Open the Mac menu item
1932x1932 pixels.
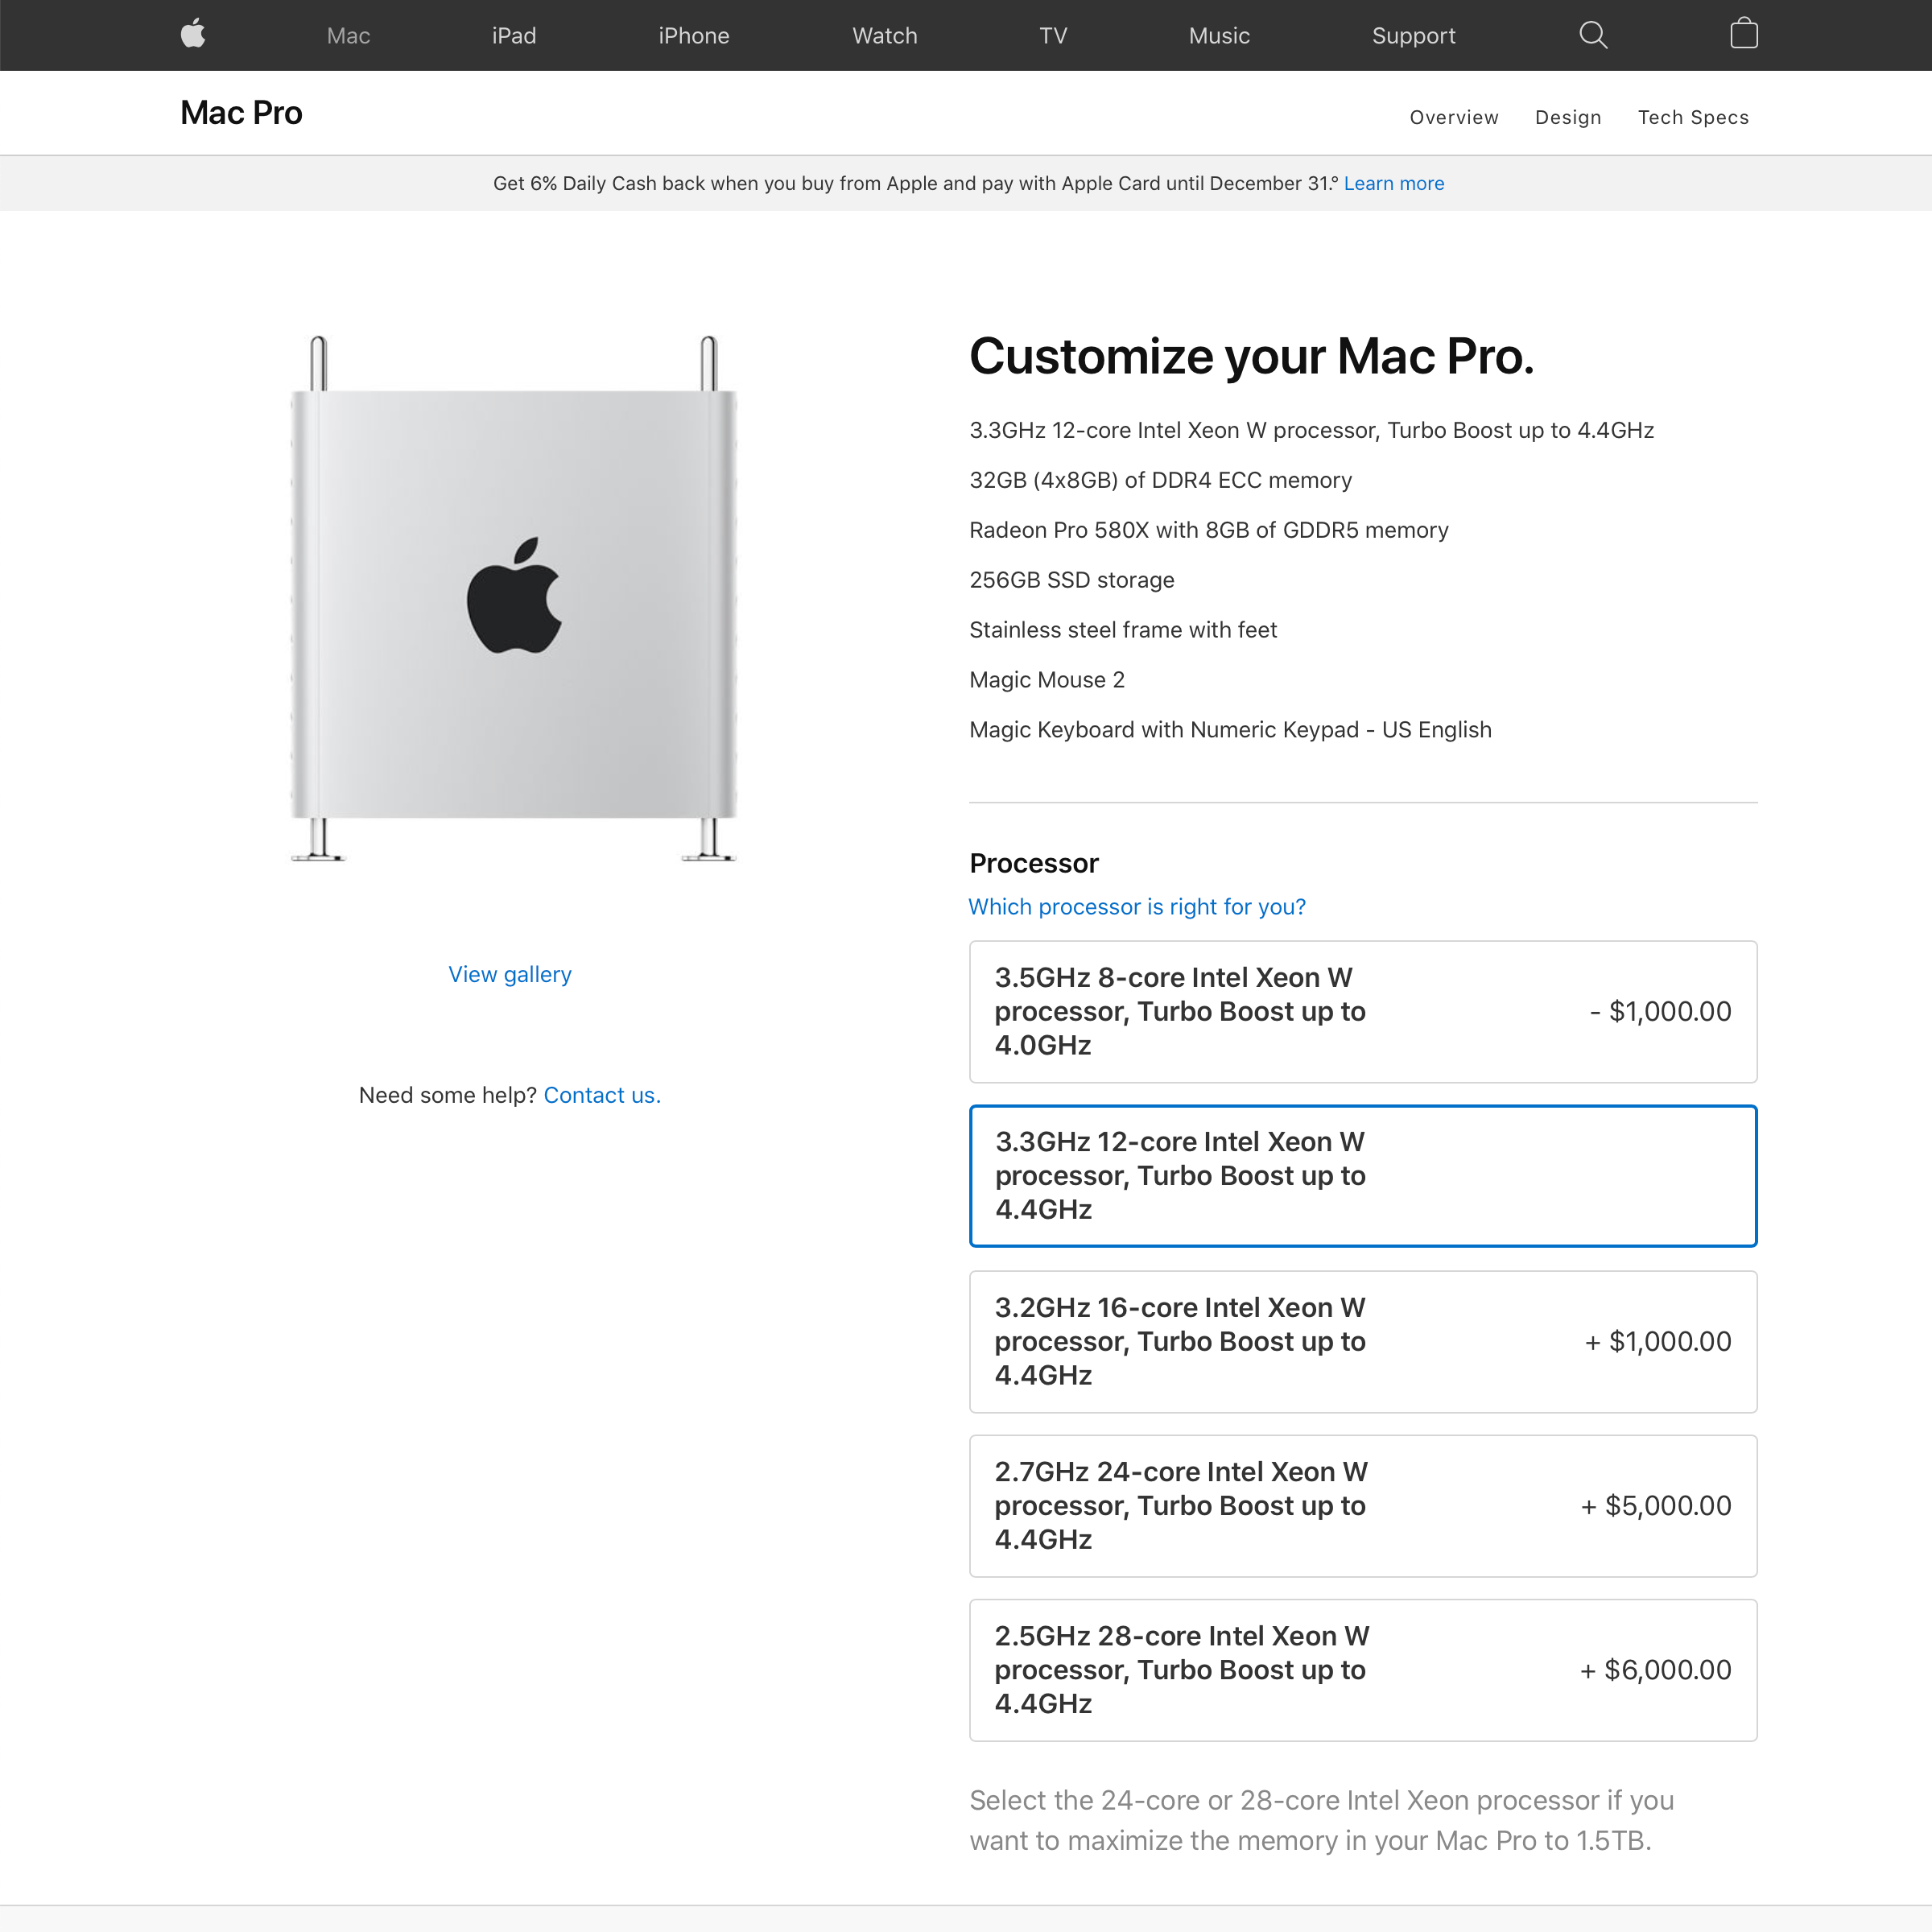348,36
